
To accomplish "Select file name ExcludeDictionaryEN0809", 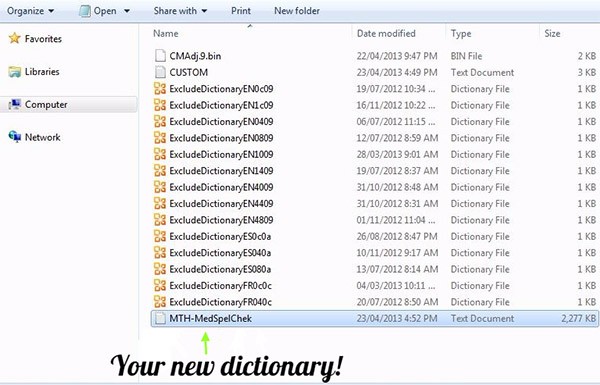I will 221,138.
